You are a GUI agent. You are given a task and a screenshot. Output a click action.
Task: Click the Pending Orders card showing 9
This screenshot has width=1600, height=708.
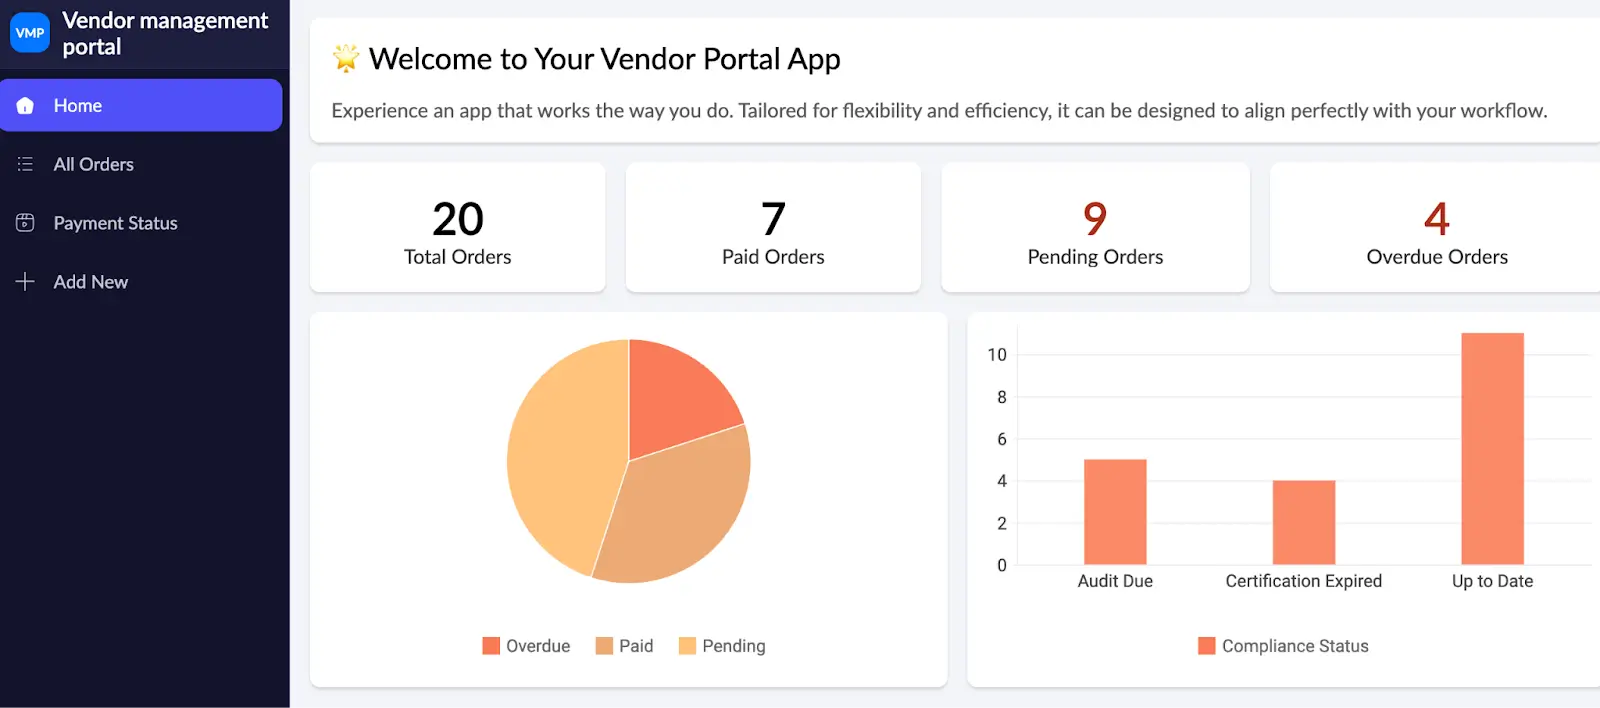(x=1094, y=228)
